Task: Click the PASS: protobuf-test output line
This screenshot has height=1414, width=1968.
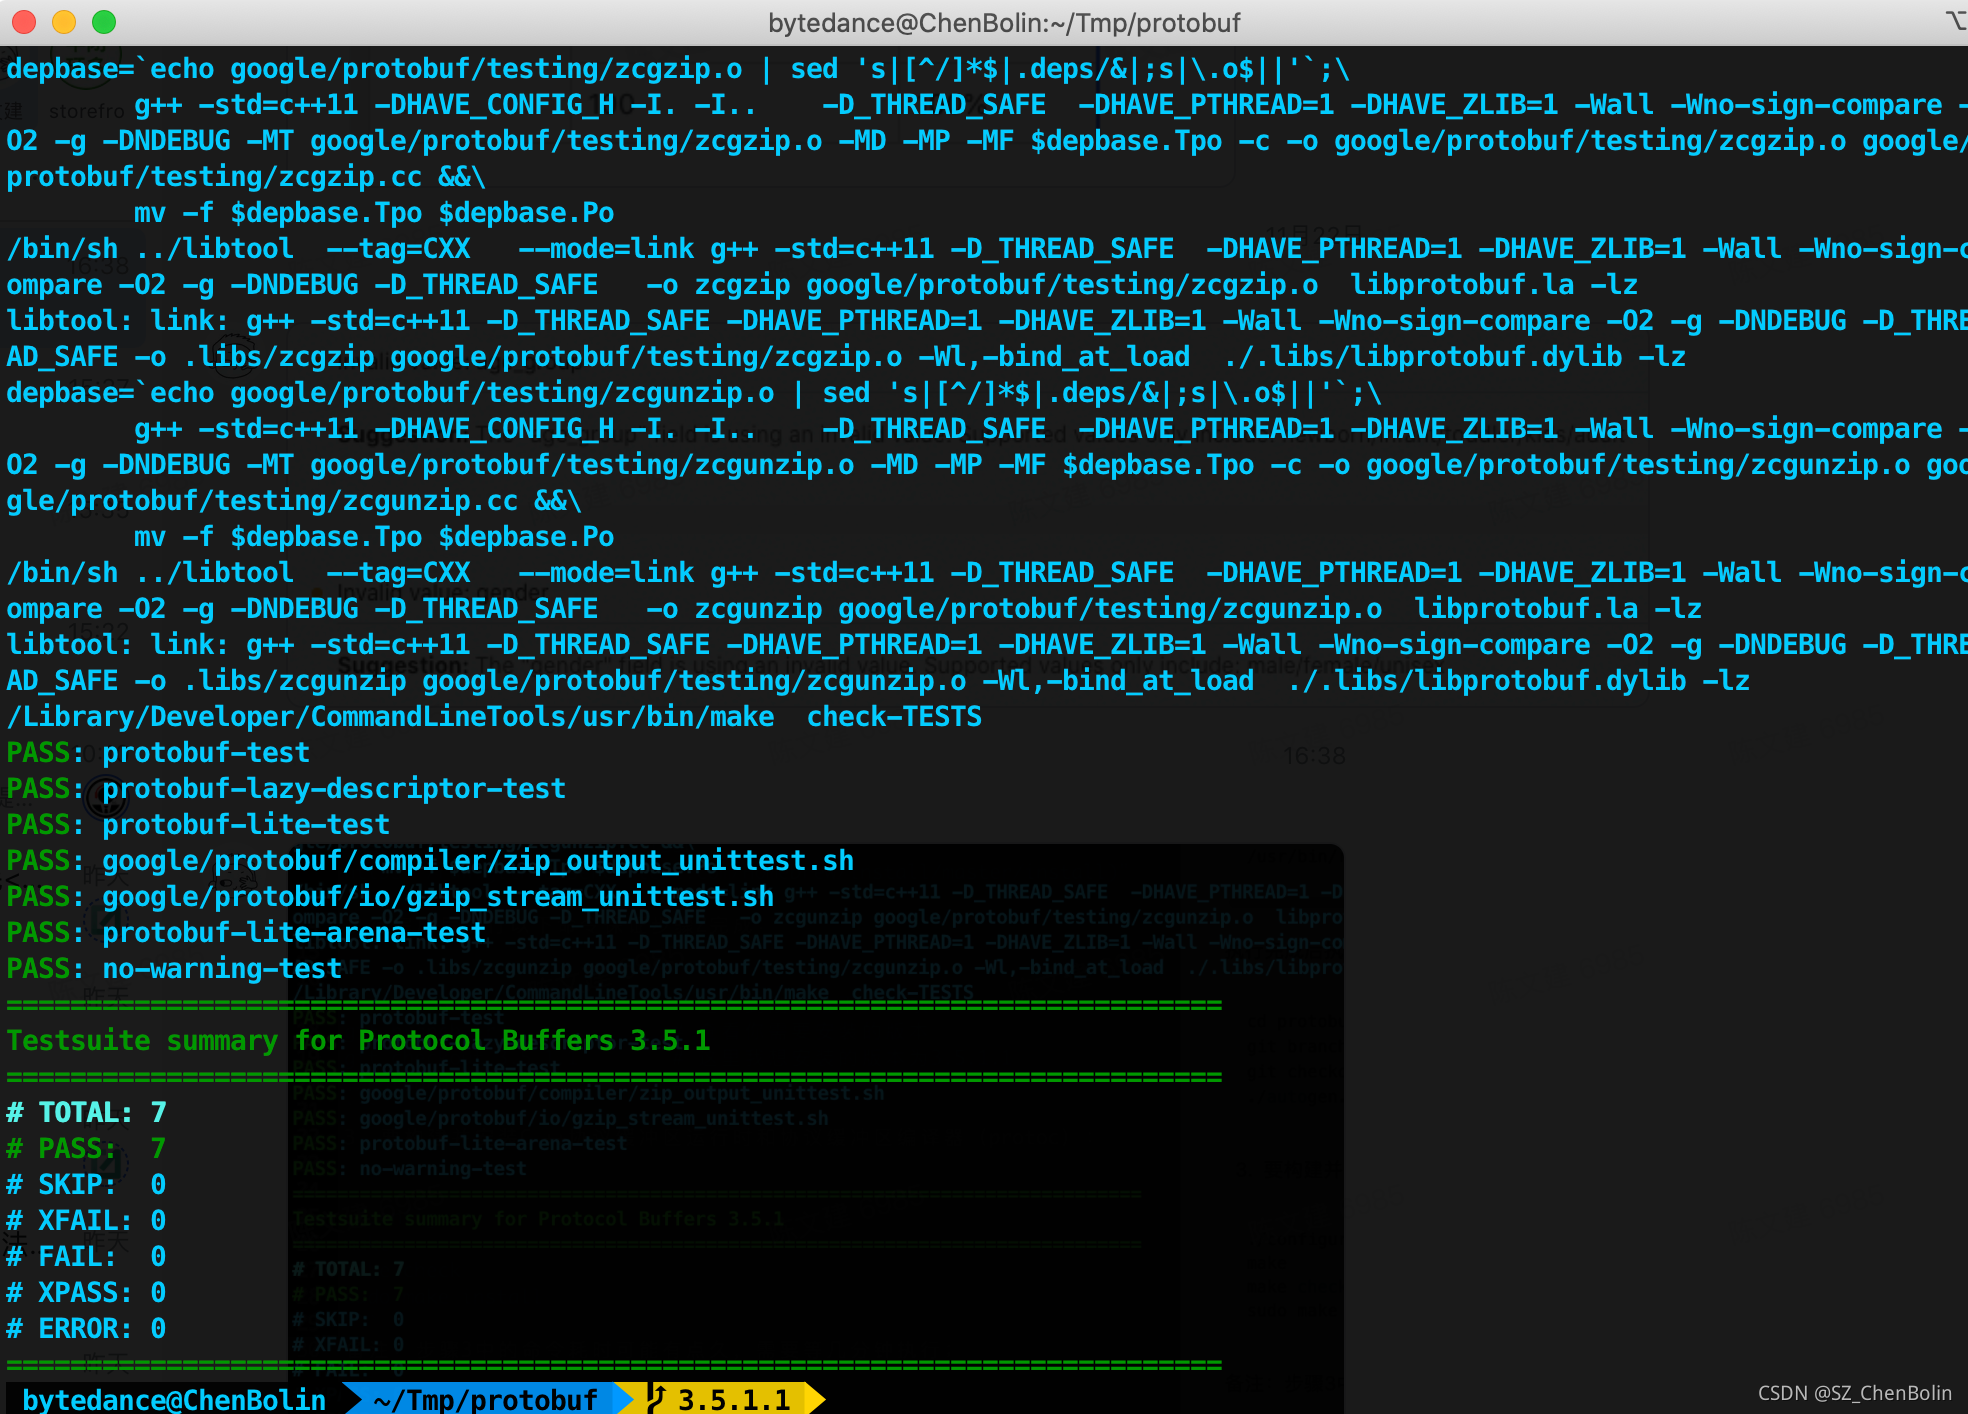Action: coord(158,753)
